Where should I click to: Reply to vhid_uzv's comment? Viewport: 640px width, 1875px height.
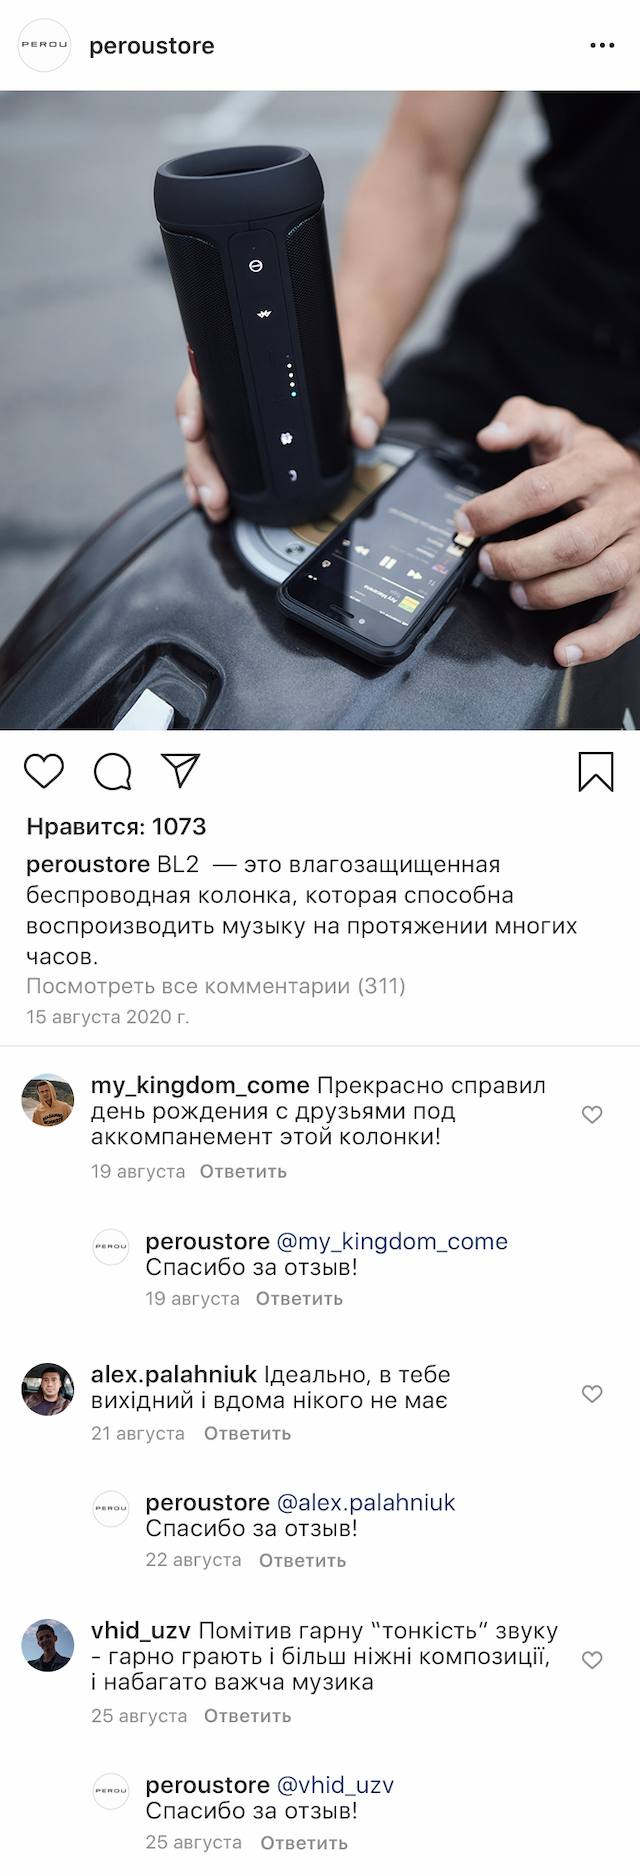pos(247,1716)
